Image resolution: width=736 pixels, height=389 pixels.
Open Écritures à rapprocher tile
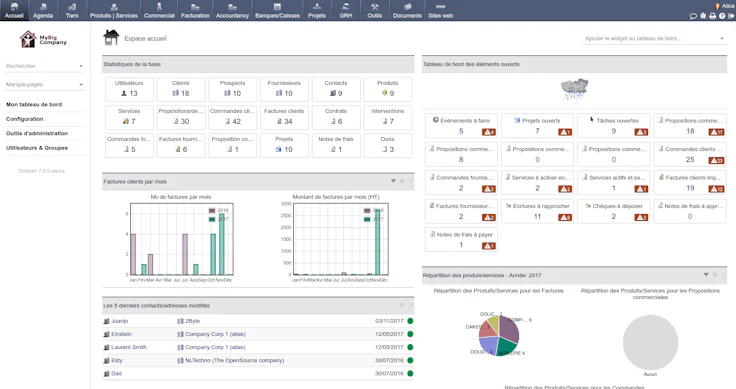[x=537, y=211]
